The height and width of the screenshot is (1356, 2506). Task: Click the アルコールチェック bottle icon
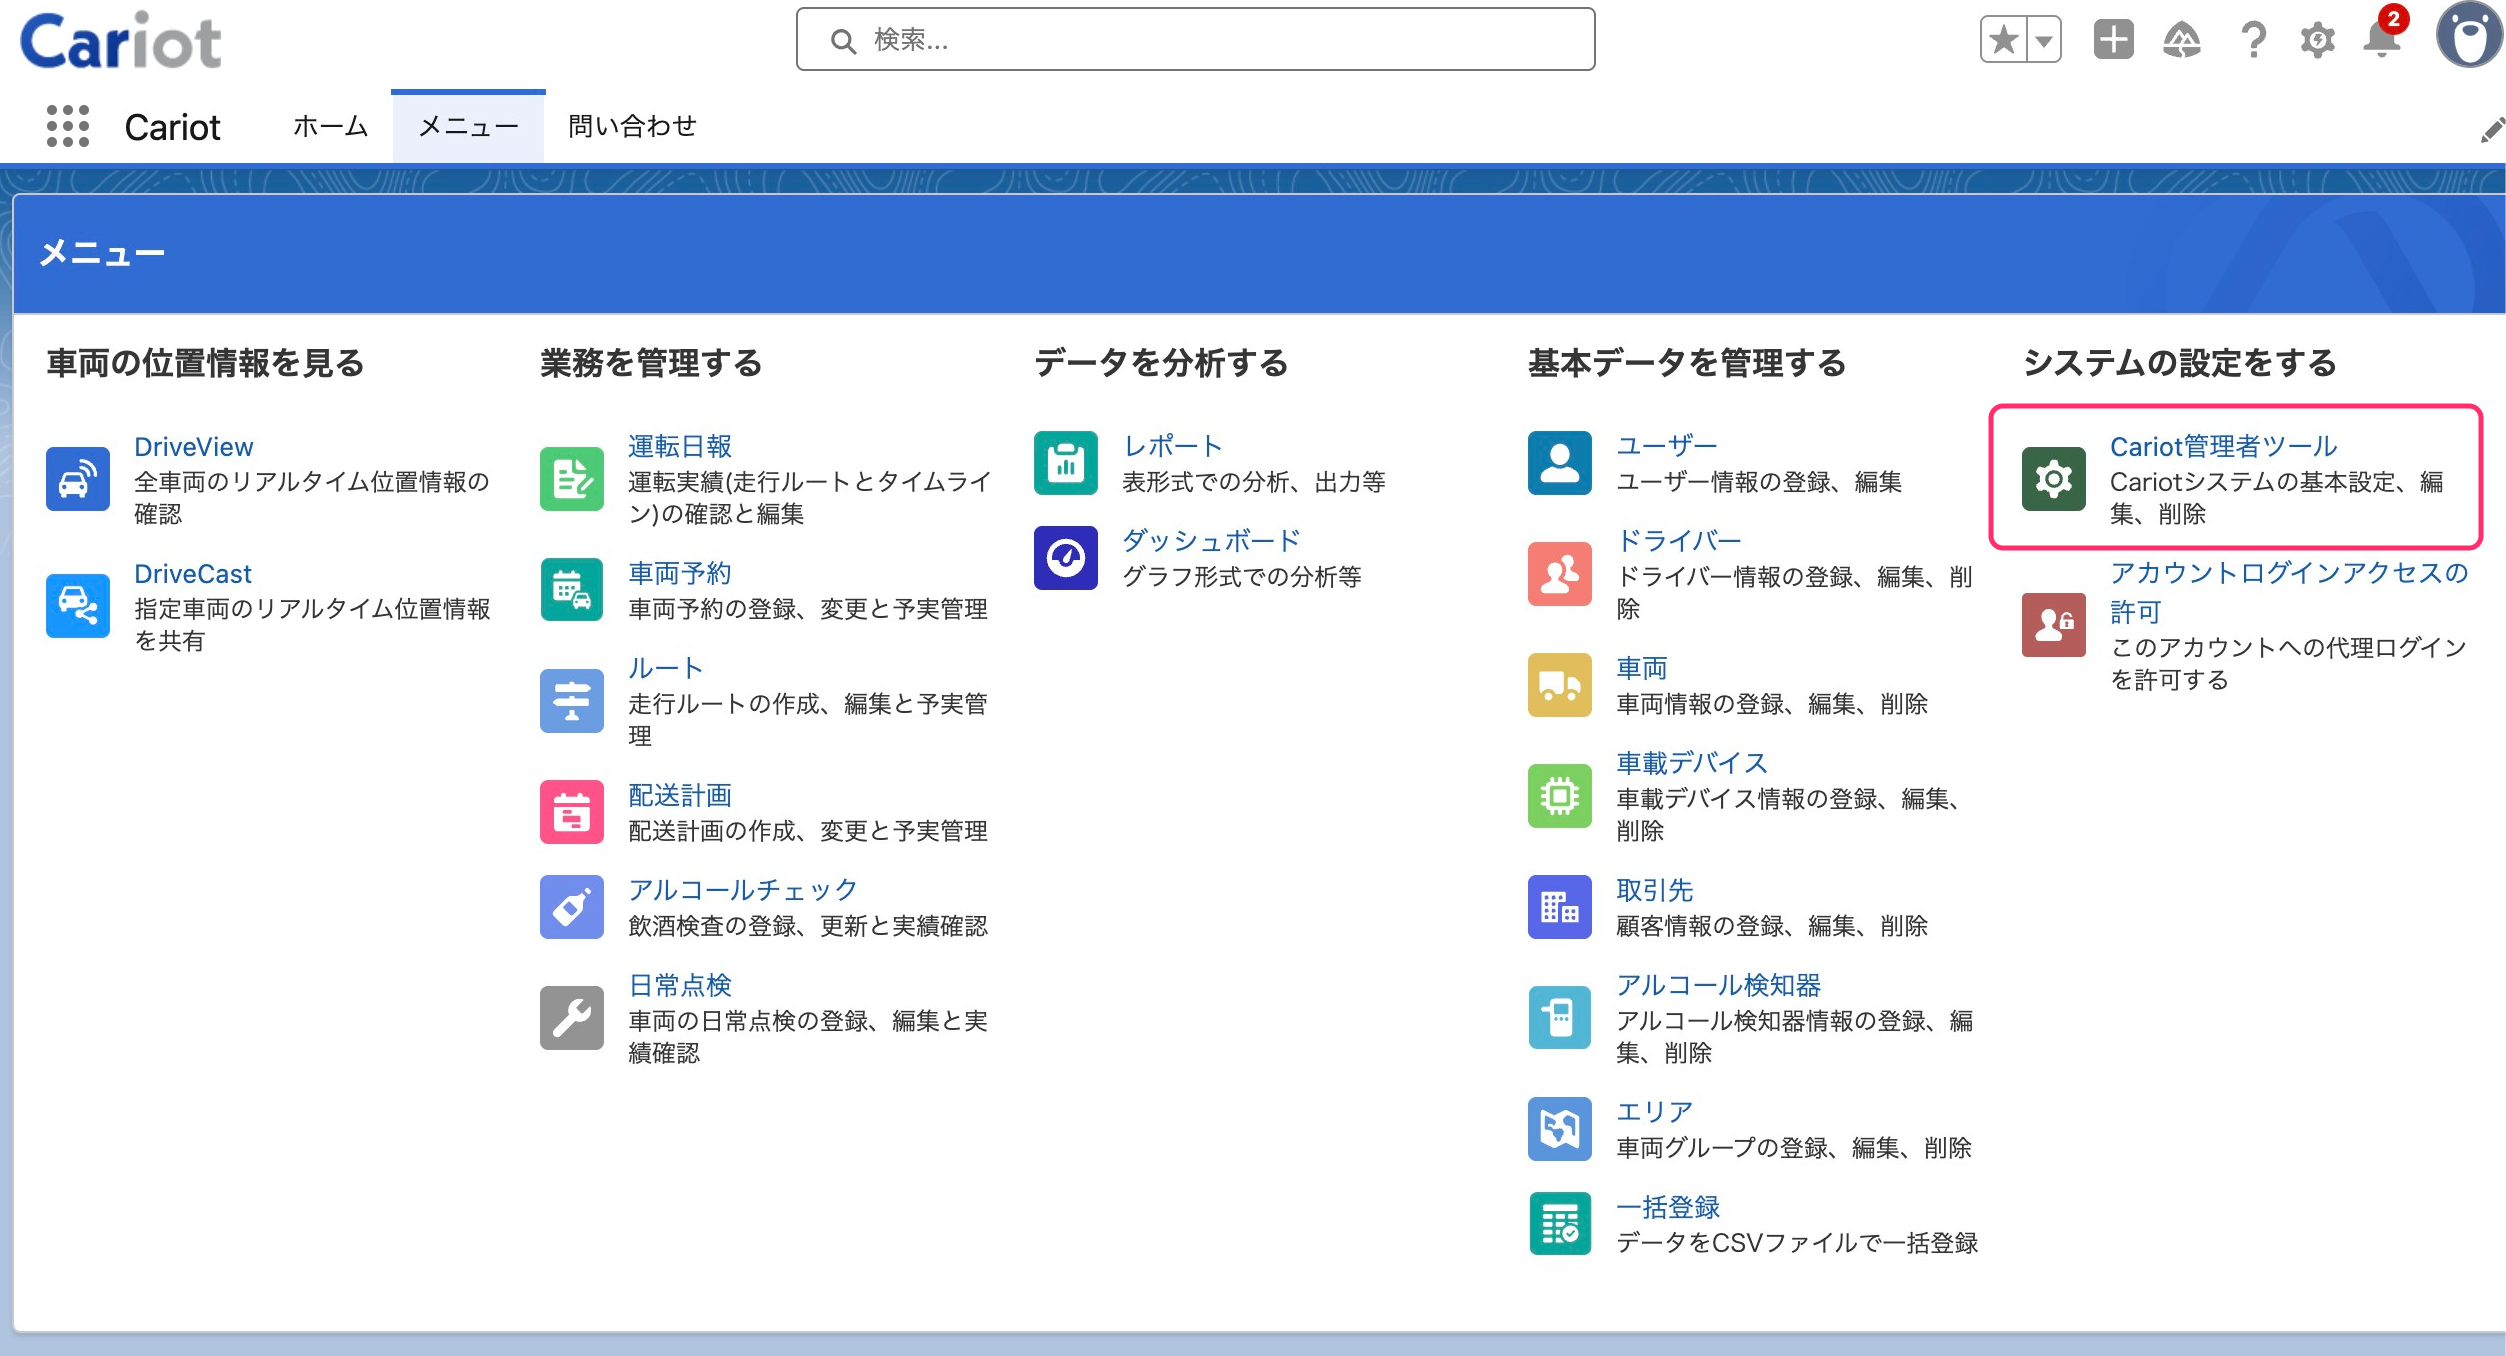(x=572, y=907)
